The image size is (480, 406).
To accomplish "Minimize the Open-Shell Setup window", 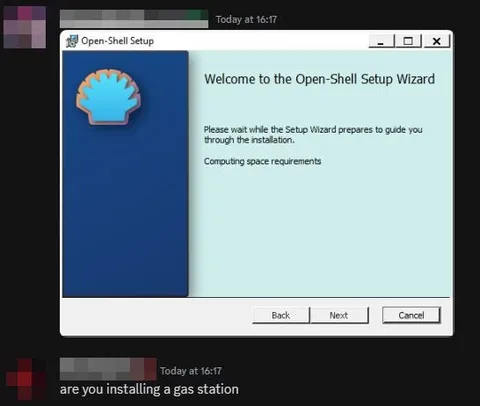I will tap(381, 41).
